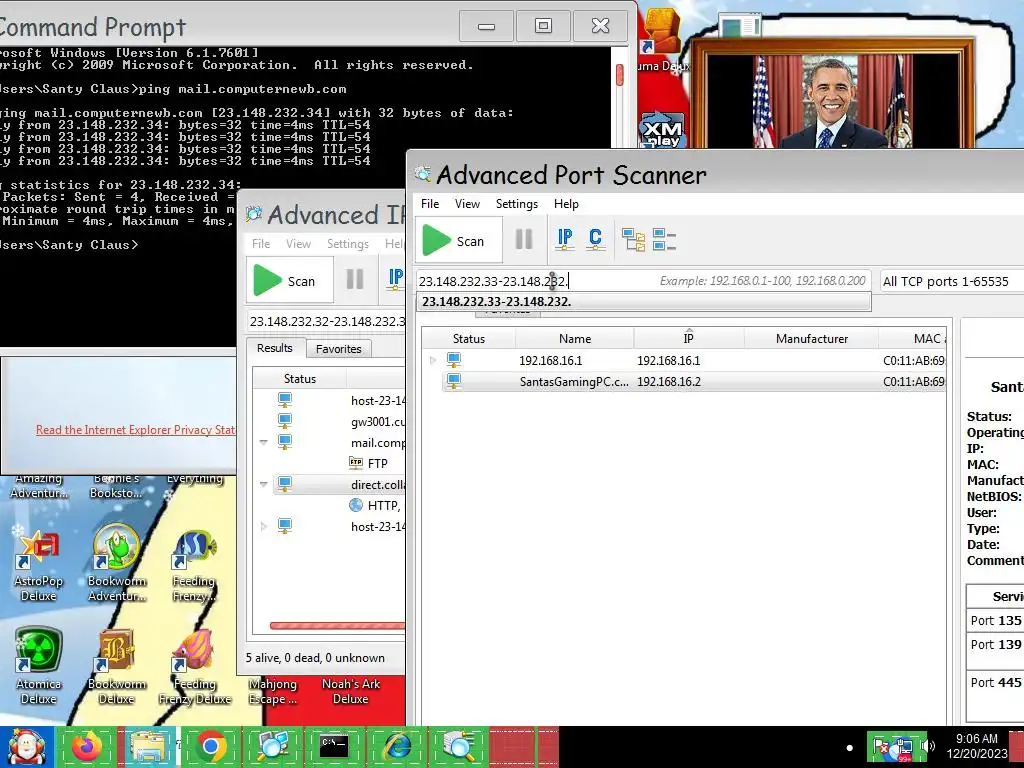The image size is (1024, 768).
Task: Open Atomica Deluxe desktop shortcut
Action: coord(38,666)
